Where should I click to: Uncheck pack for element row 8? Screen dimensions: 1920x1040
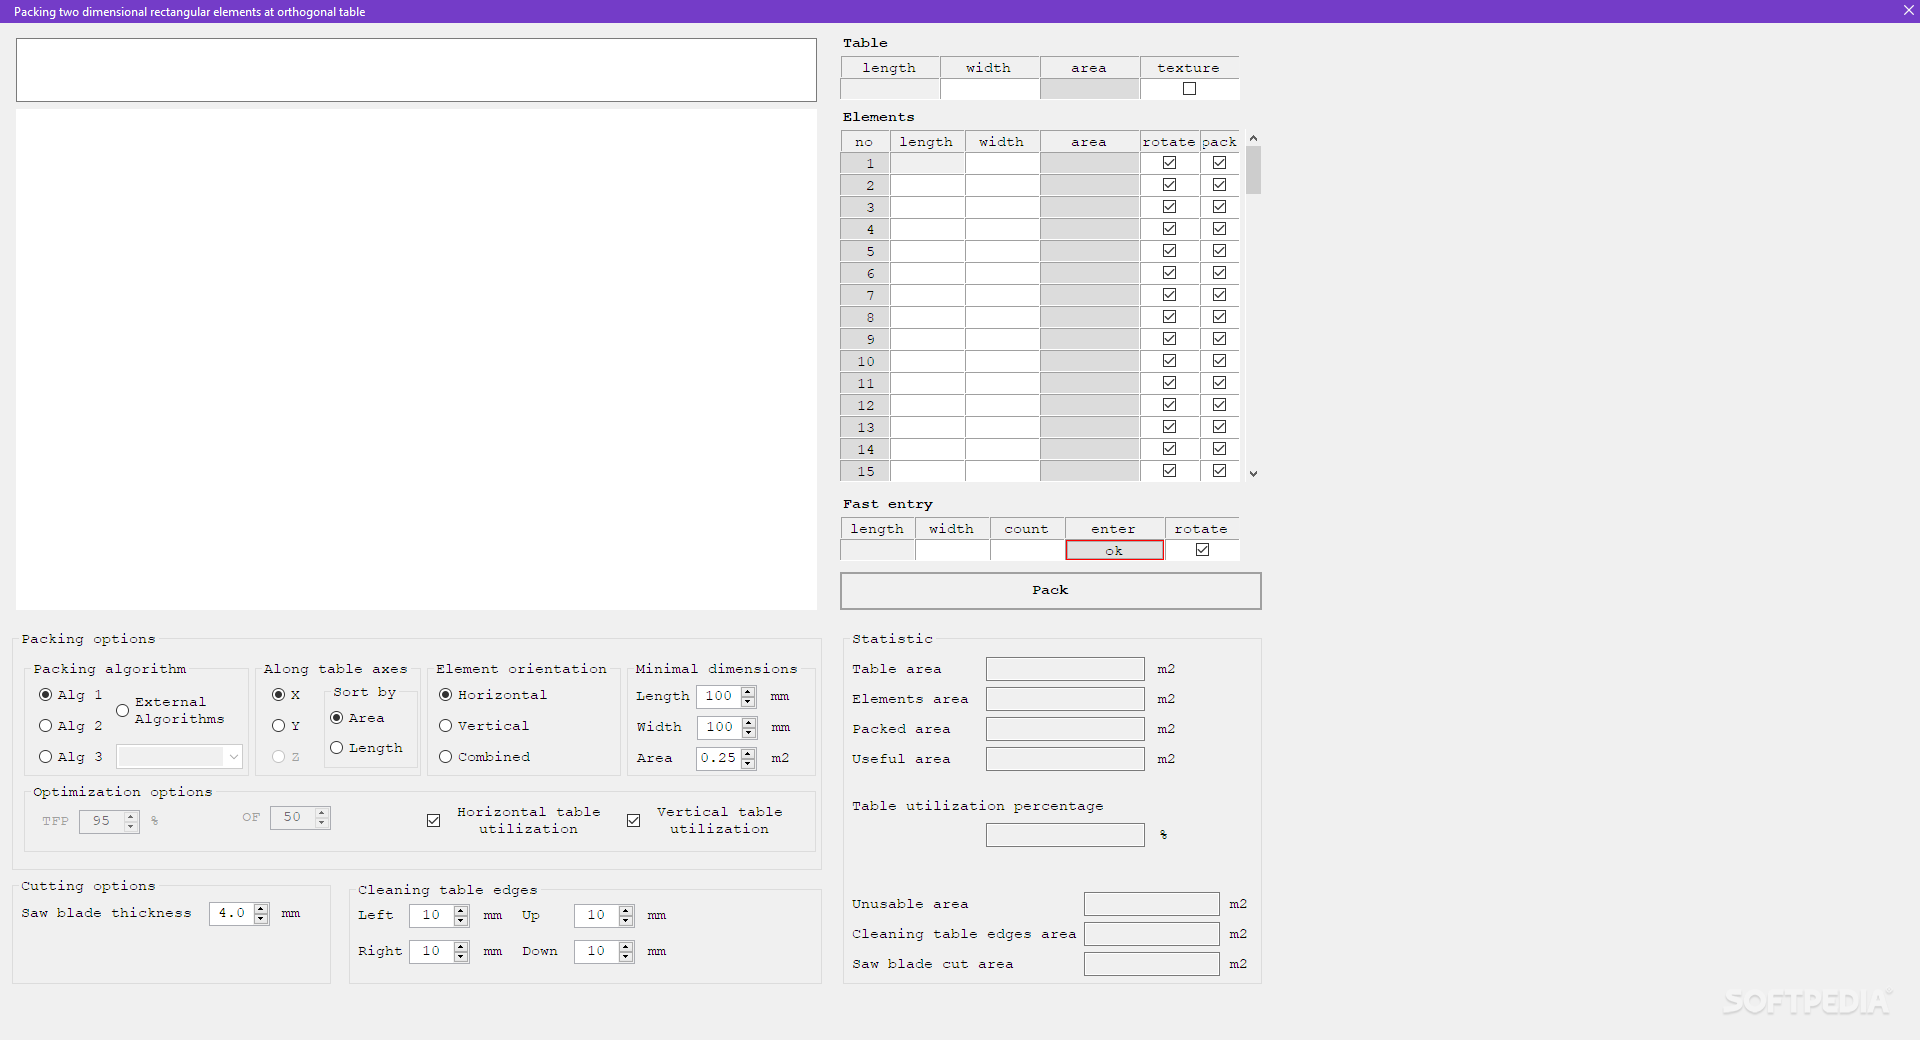[x=1219, y=317]
